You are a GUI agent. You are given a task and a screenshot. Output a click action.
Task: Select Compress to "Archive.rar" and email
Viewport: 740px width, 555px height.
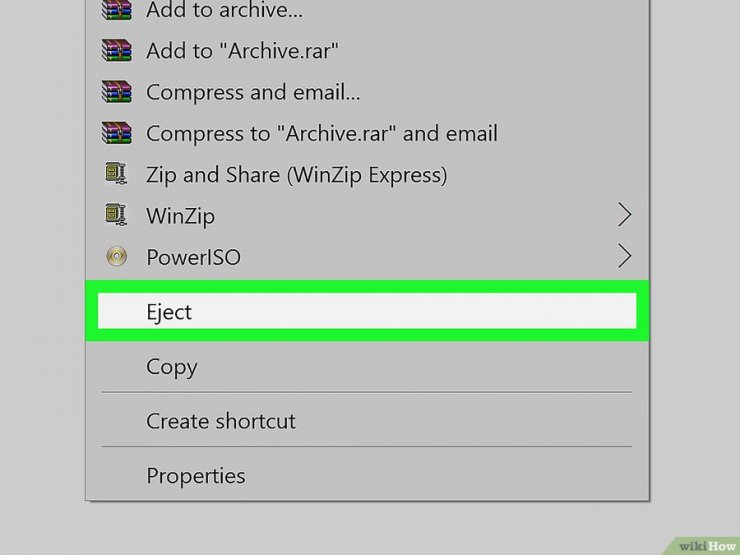tap(367, 133)
